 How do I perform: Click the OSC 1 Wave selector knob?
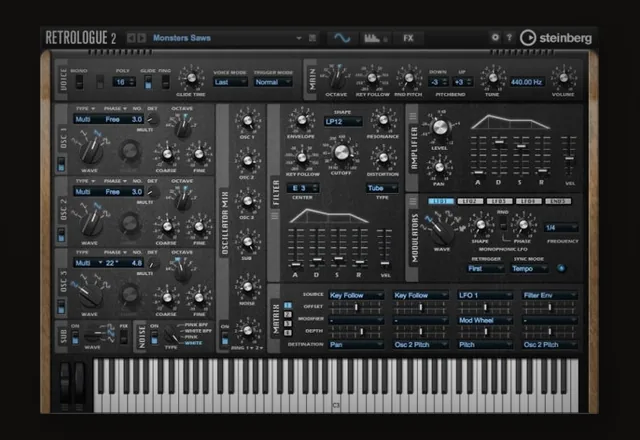click(x=91, y=151)
